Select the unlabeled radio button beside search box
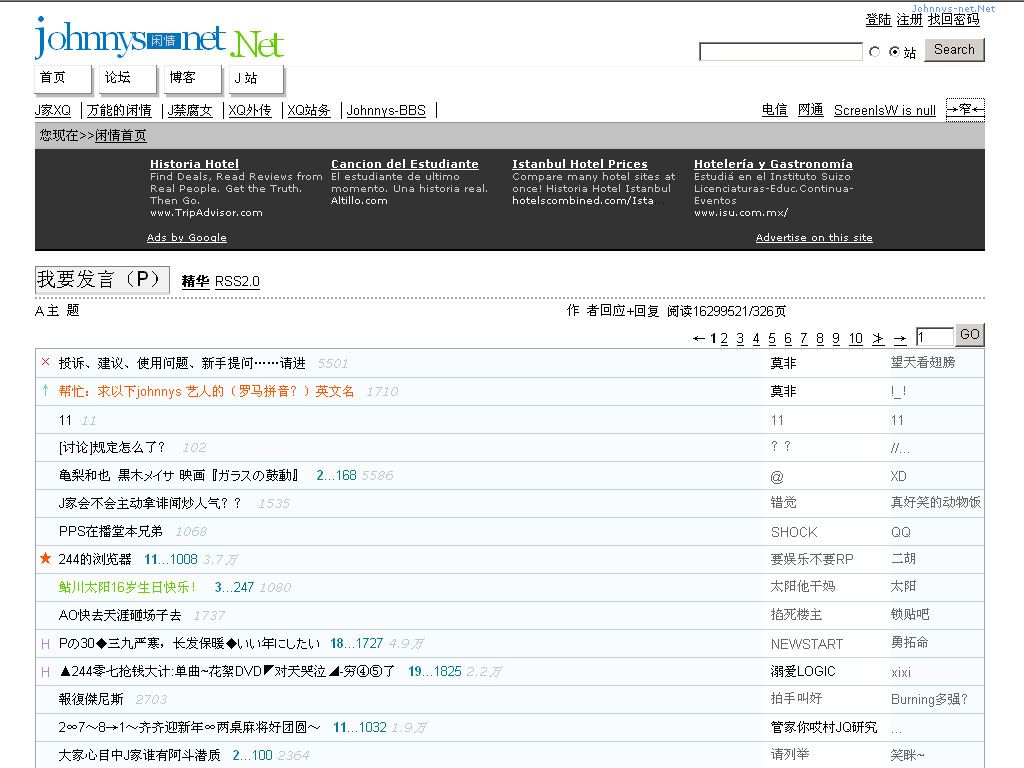Image resolution: width=1024 pixels, height=768 pixels. point(875,52)
